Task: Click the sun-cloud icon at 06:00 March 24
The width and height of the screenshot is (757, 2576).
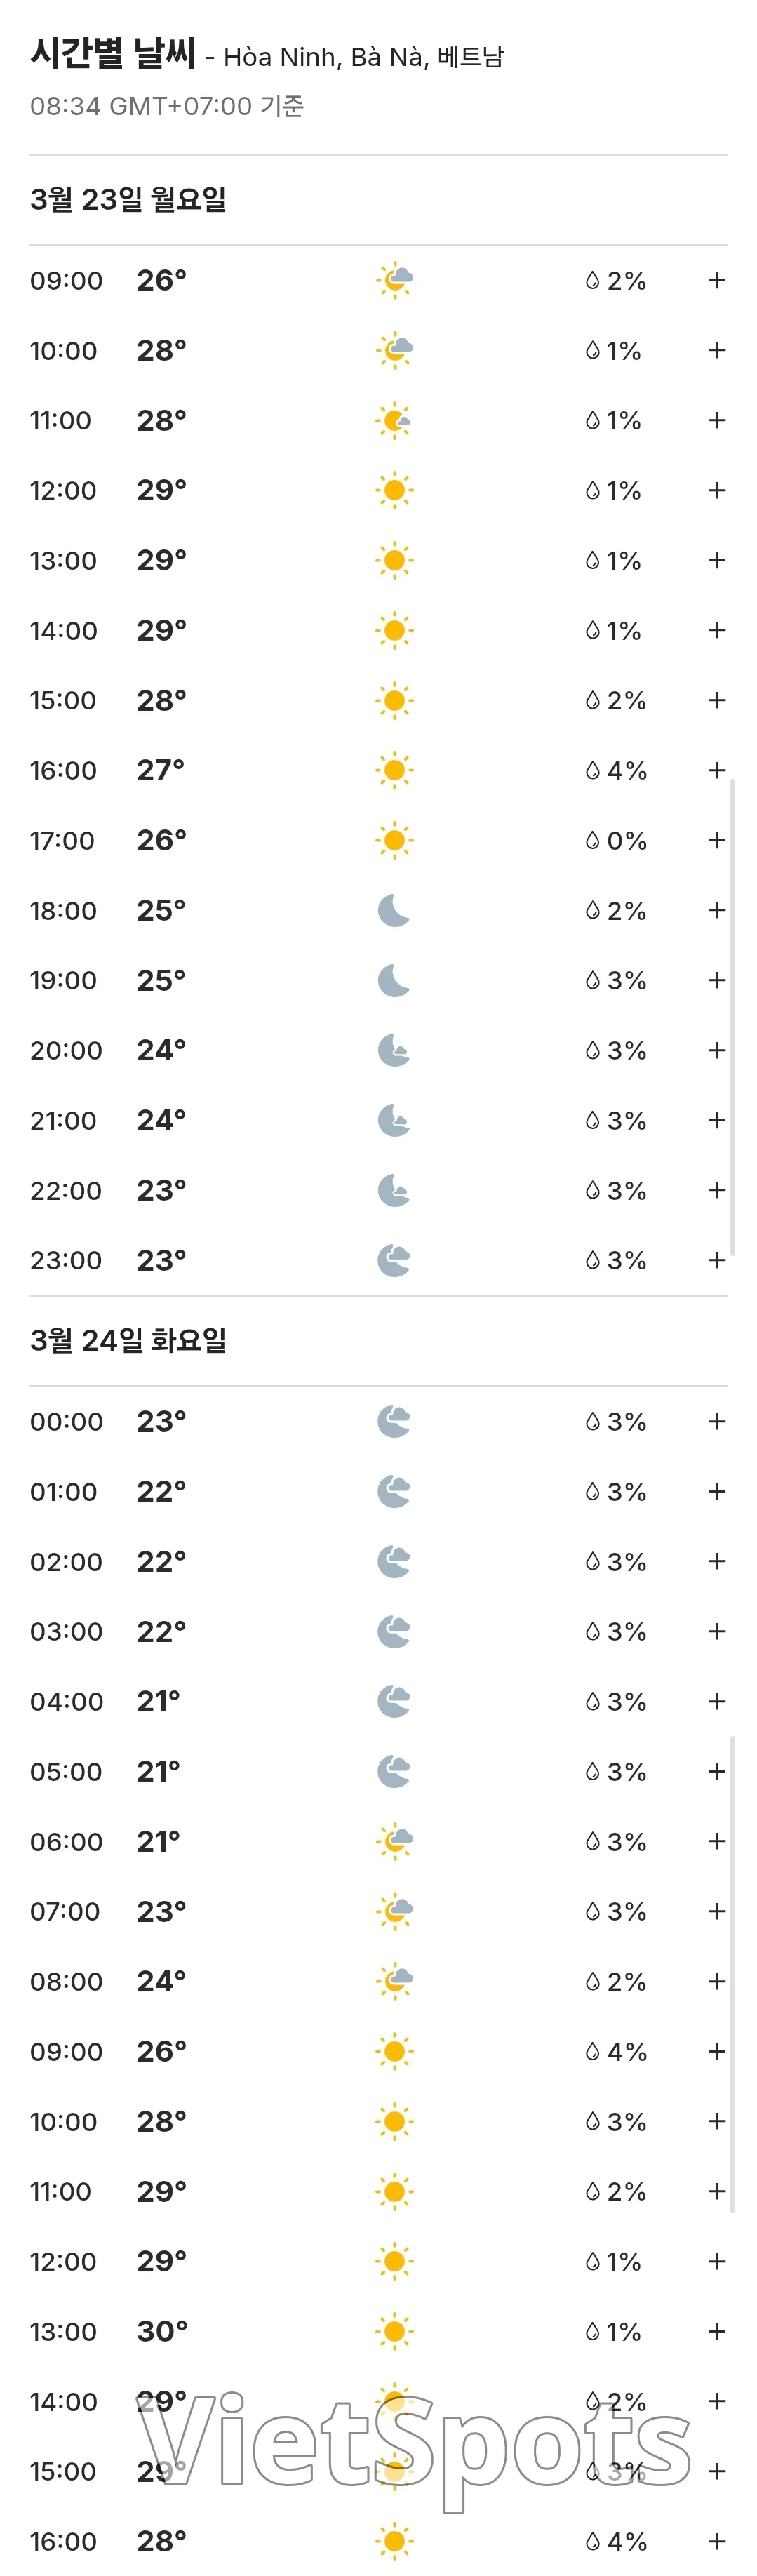Action: (x=394, y=1841)
